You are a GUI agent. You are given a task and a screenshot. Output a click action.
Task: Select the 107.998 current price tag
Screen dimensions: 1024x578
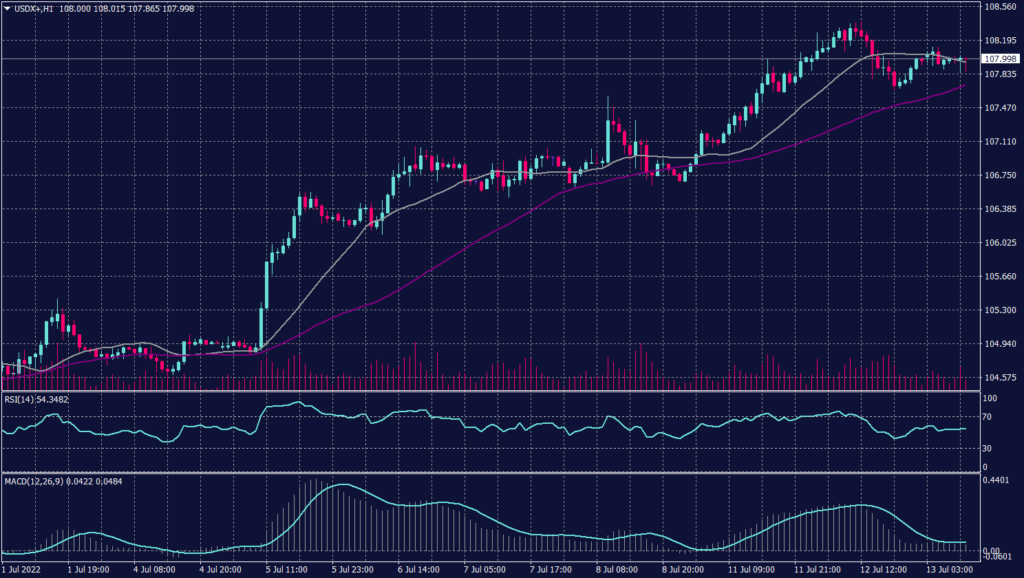coord(1000,60)
